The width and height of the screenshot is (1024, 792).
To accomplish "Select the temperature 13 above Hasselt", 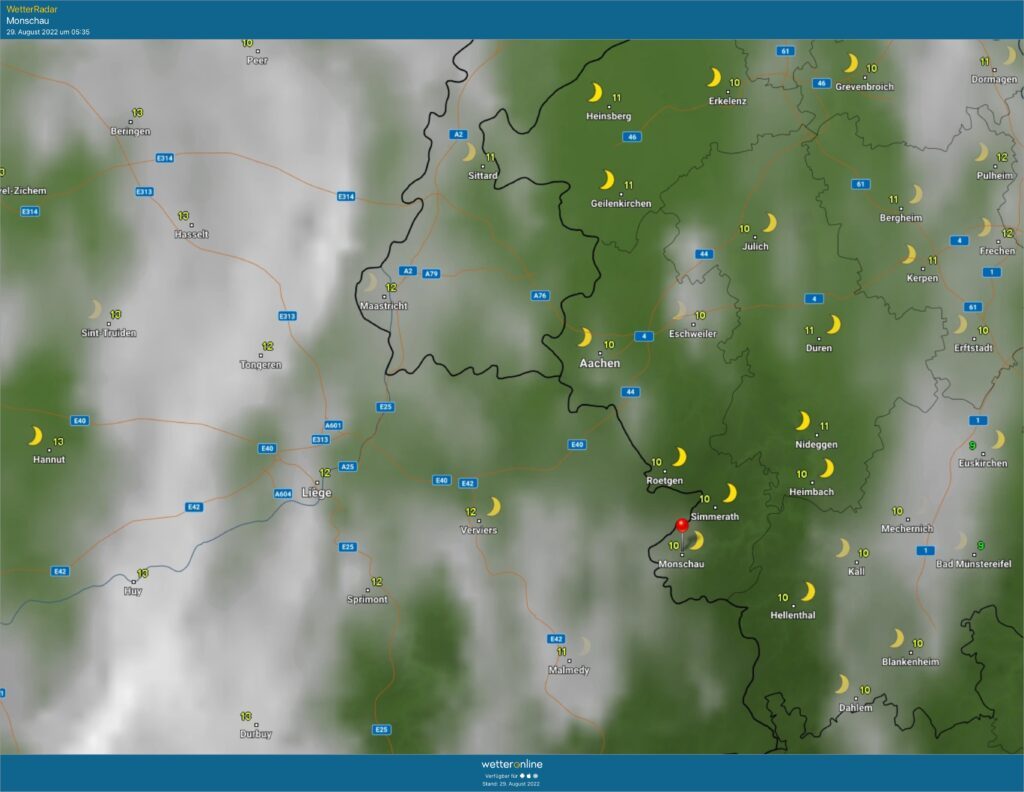I will click(184, 215).
